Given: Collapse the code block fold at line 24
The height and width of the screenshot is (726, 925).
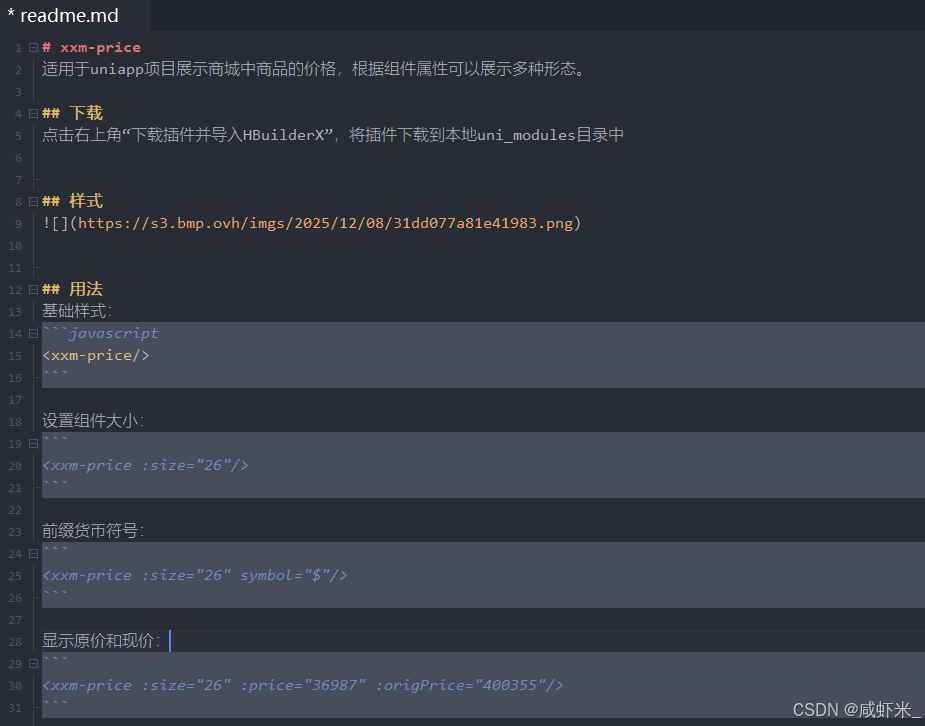Looking at the screenshot, I should click(34, 553).
